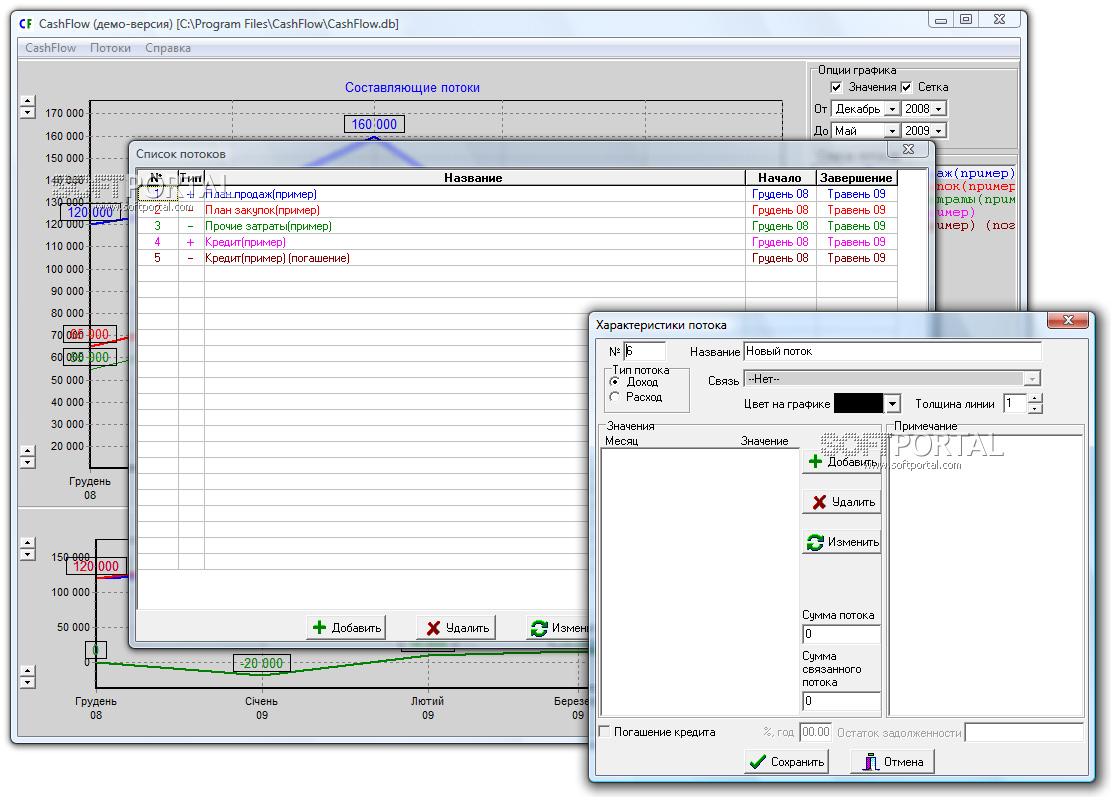Click the Значение column header

point(765,441)
